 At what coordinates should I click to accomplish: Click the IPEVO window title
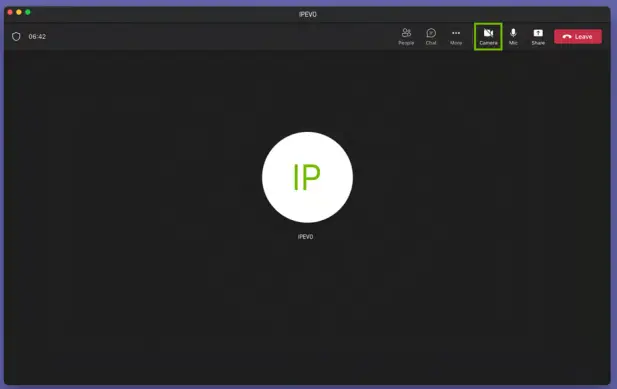pos(308,15)
